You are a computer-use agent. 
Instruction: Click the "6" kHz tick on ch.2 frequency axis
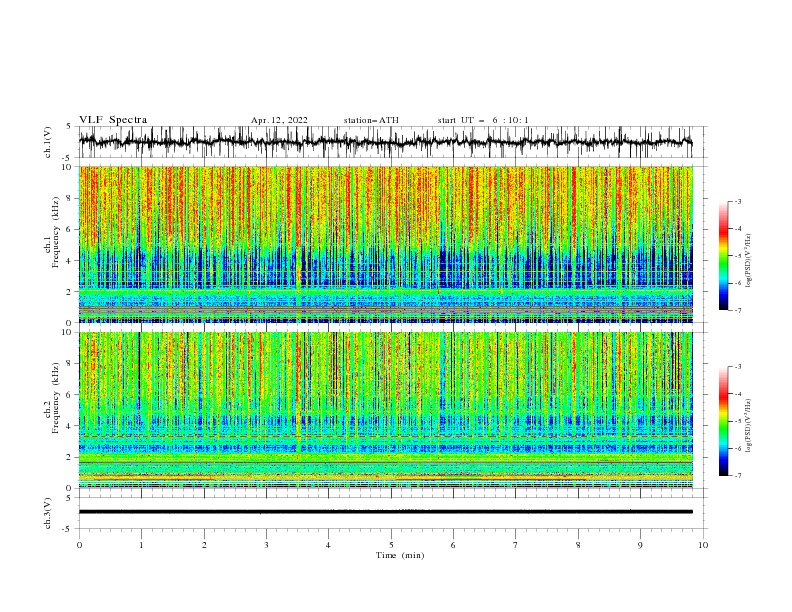coord(70,395)
